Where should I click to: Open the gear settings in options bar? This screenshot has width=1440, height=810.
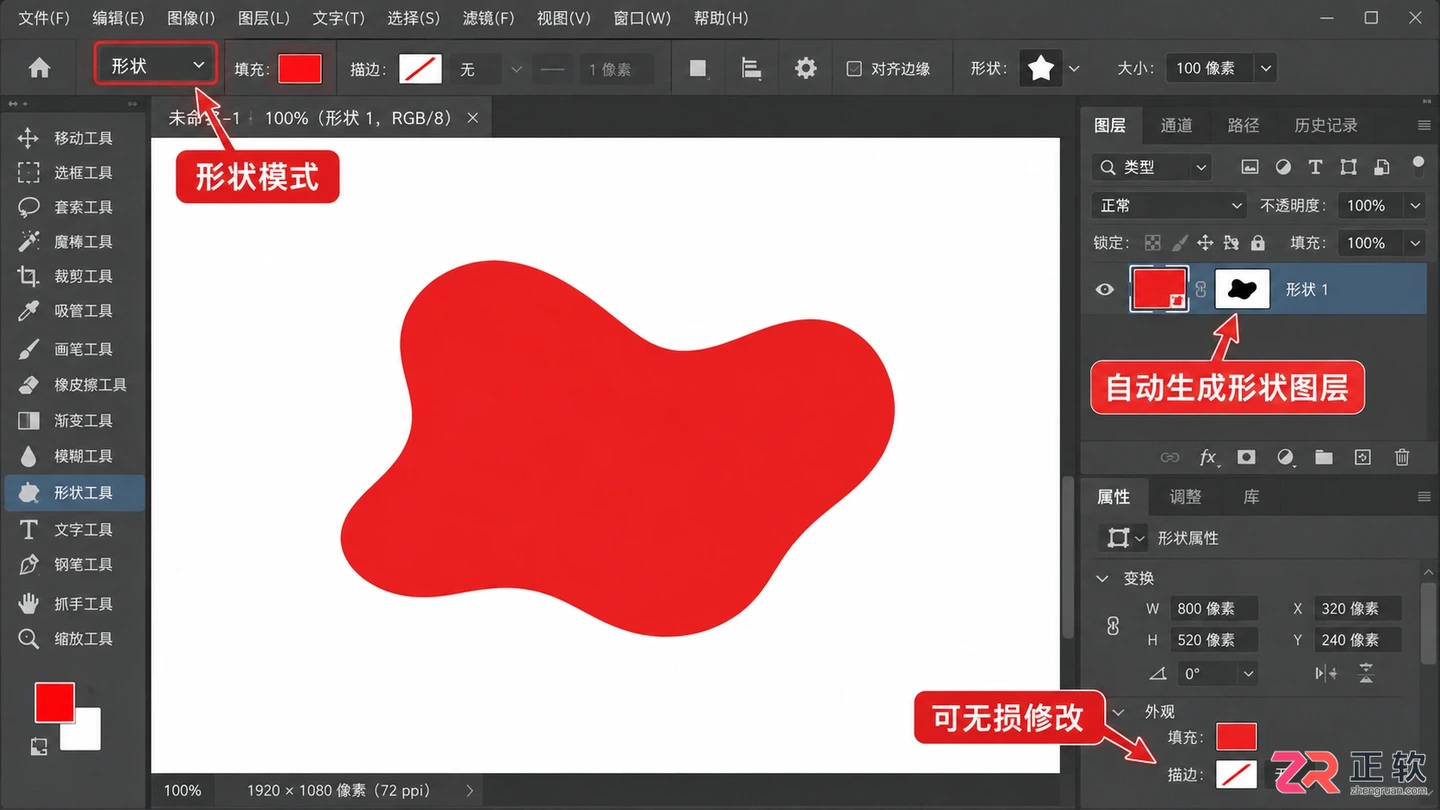pos(805,68)
